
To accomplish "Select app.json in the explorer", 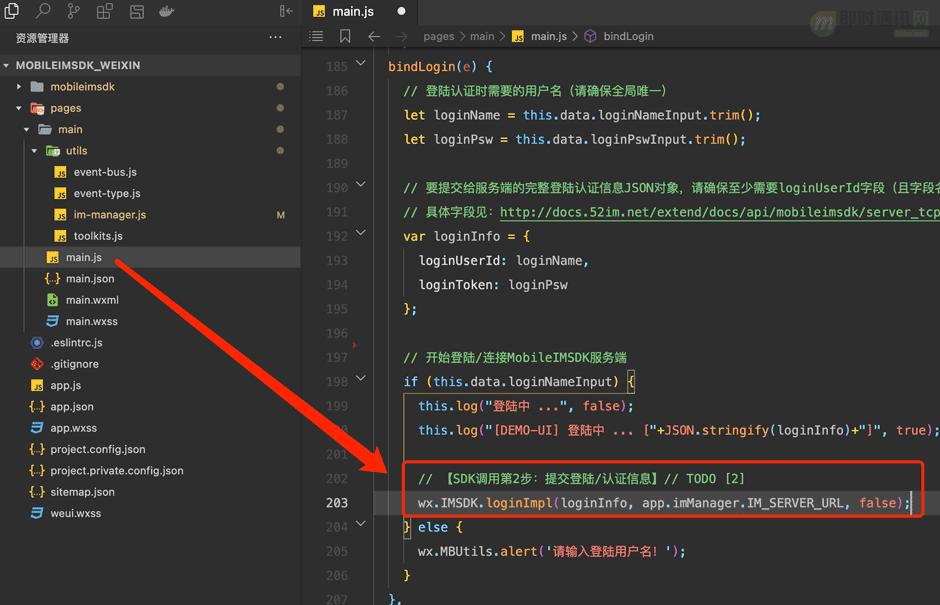I will (72, 407).
